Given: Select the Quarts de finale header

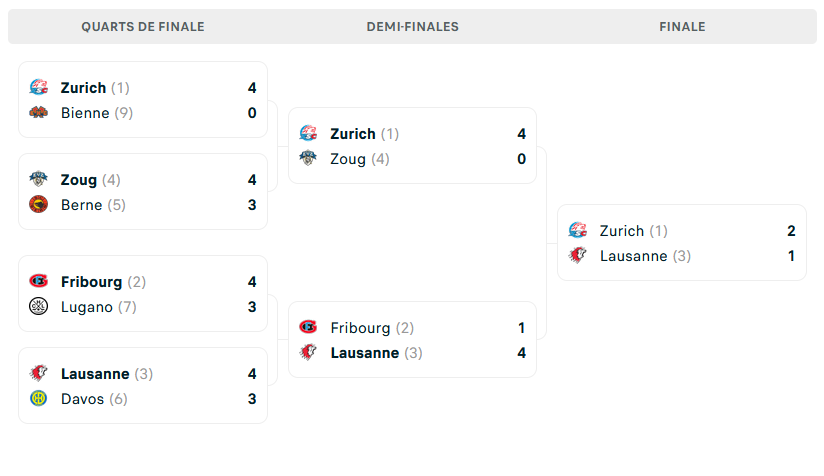Looking at the screenshot, I should (x=143, y=27).
